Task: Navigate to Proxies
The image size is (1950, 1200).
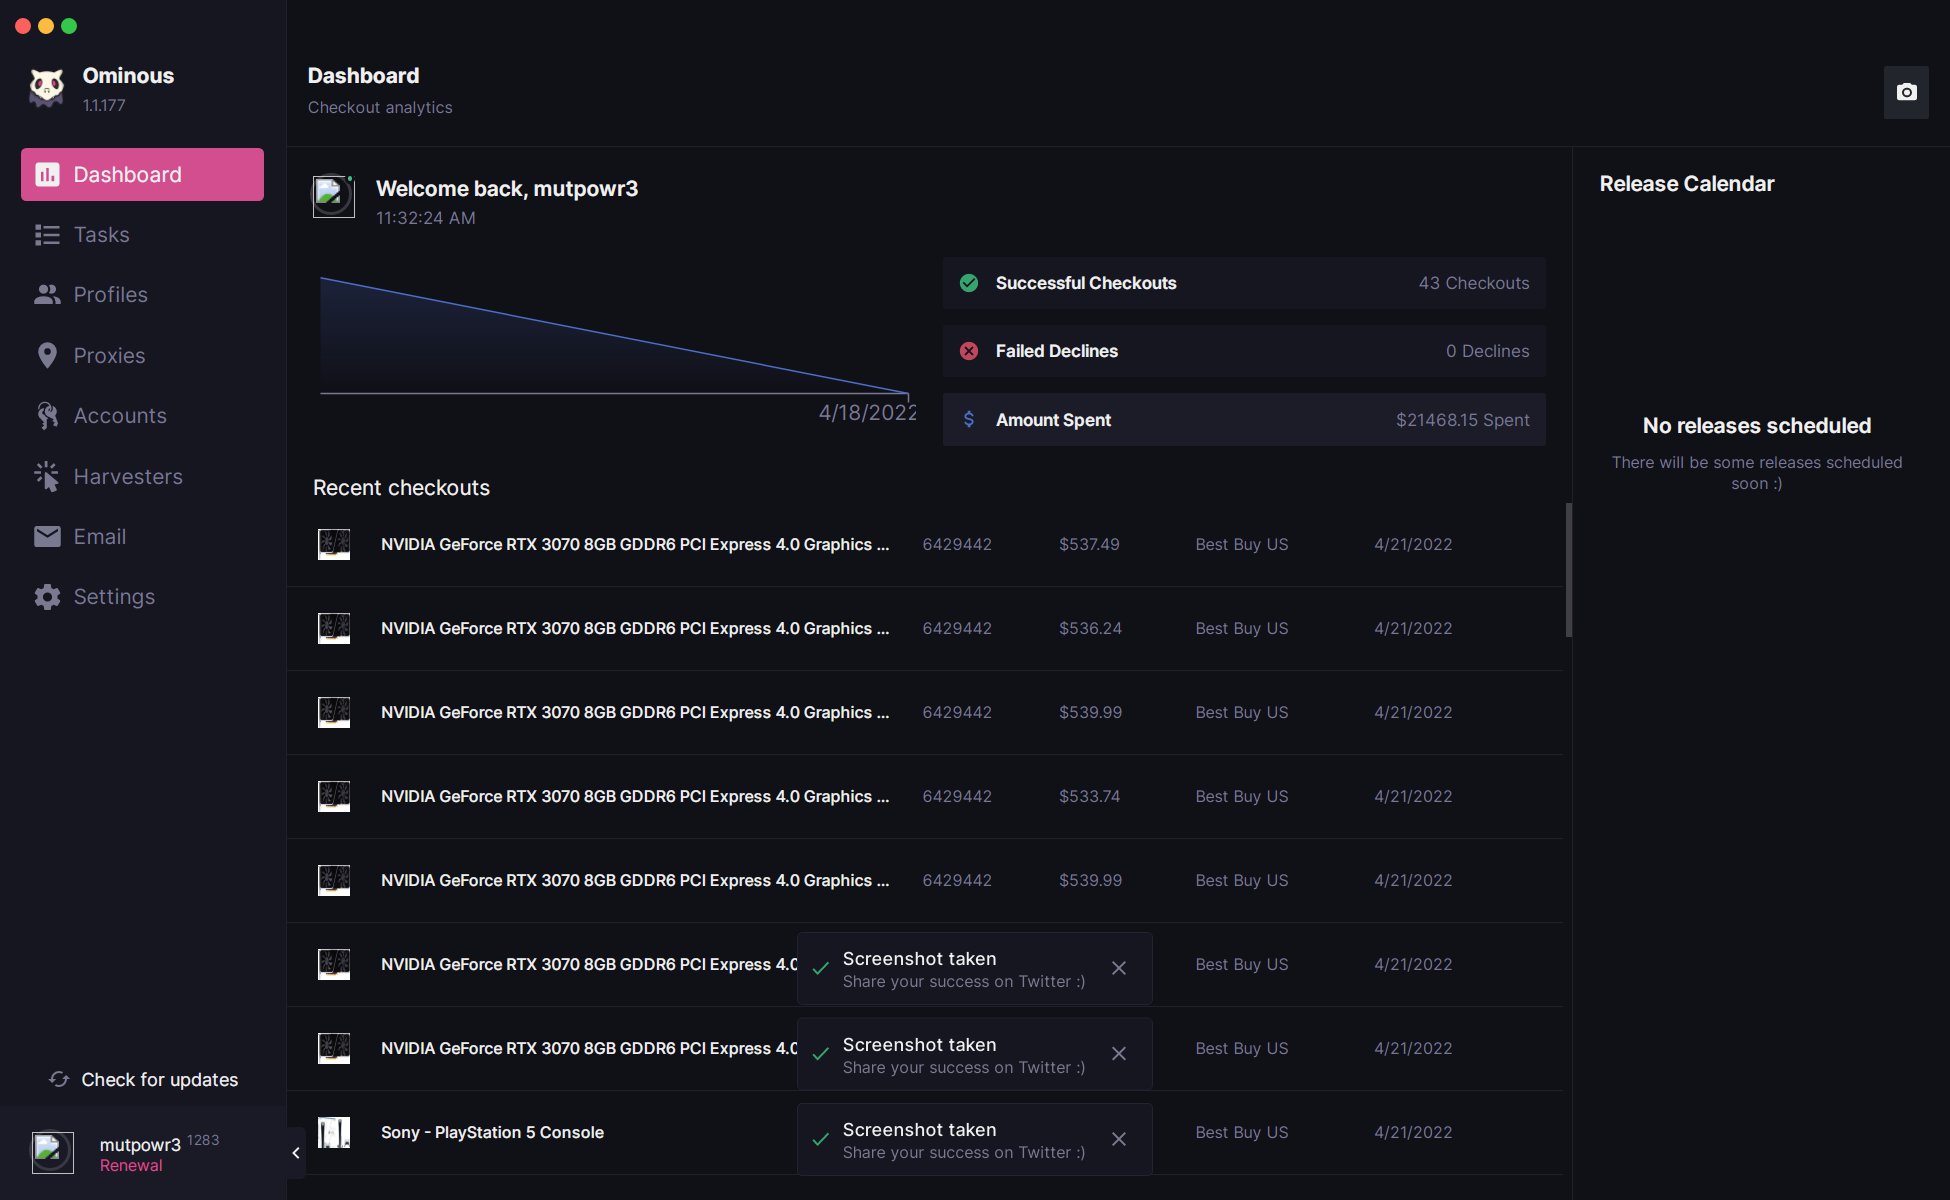Action: tap(109, 356)
